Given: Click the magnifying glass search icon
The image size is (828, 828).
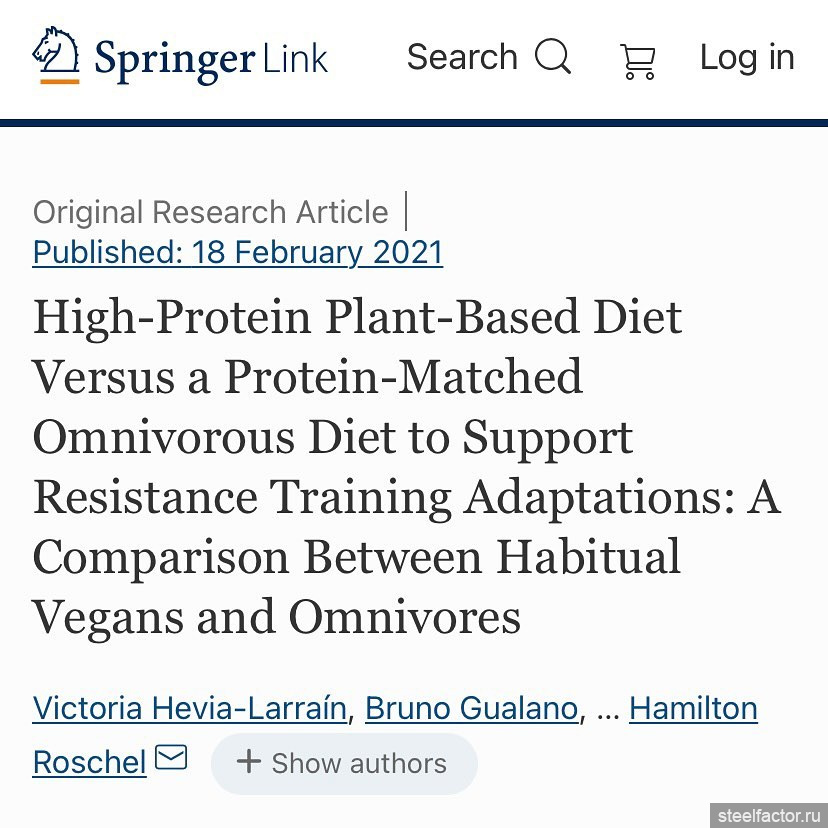Looking at the screenshot, I should pyautogui.click(x=552, y=56).
